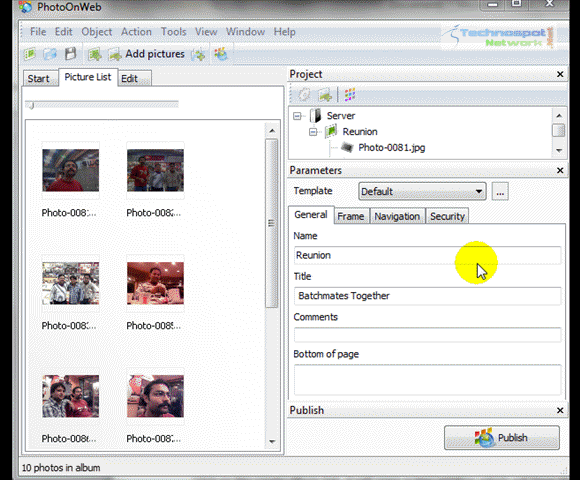The image size is (580, 480).
Task: Click the thumbnail size slider handle
Action: [x=31, y=105]
